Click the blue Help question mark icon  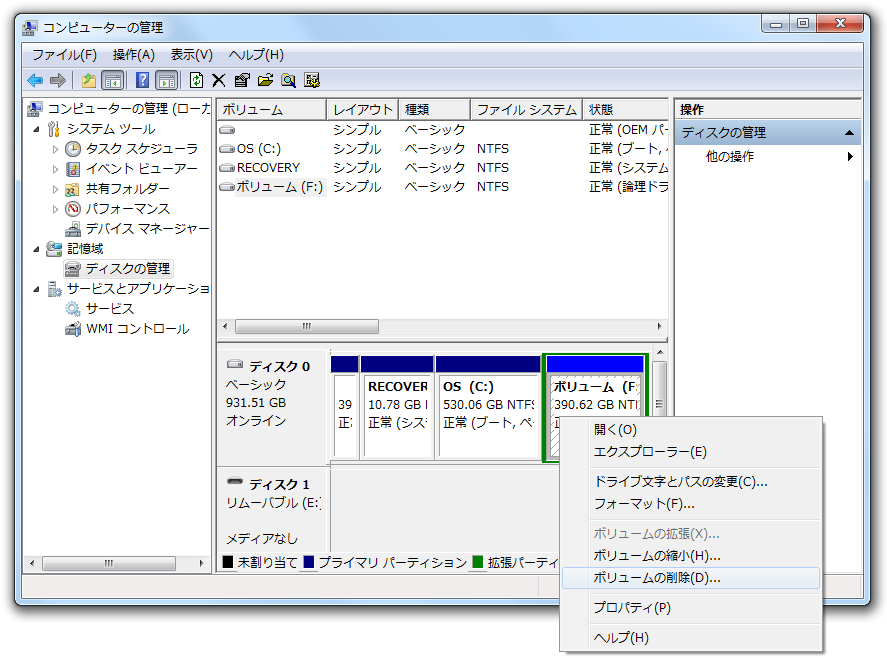[x=143, y=80]
